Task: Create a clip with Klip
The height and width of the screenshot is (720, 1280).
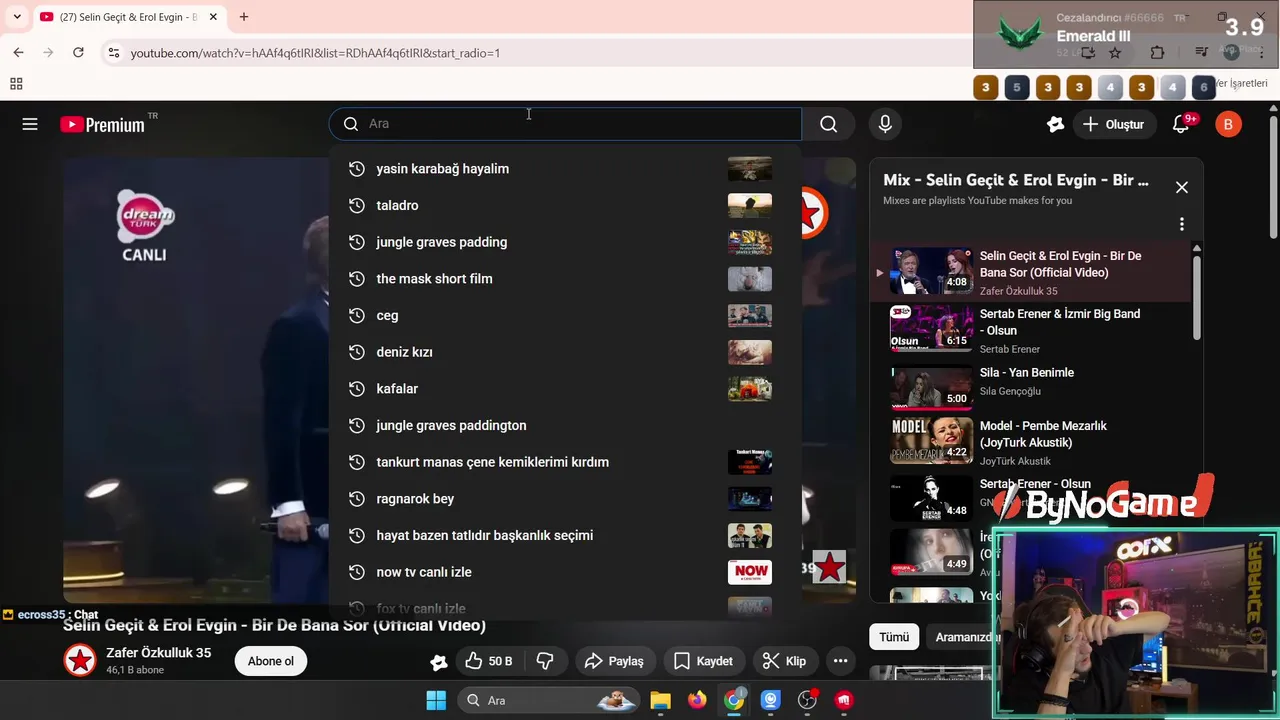Action: tap(784, 661)
